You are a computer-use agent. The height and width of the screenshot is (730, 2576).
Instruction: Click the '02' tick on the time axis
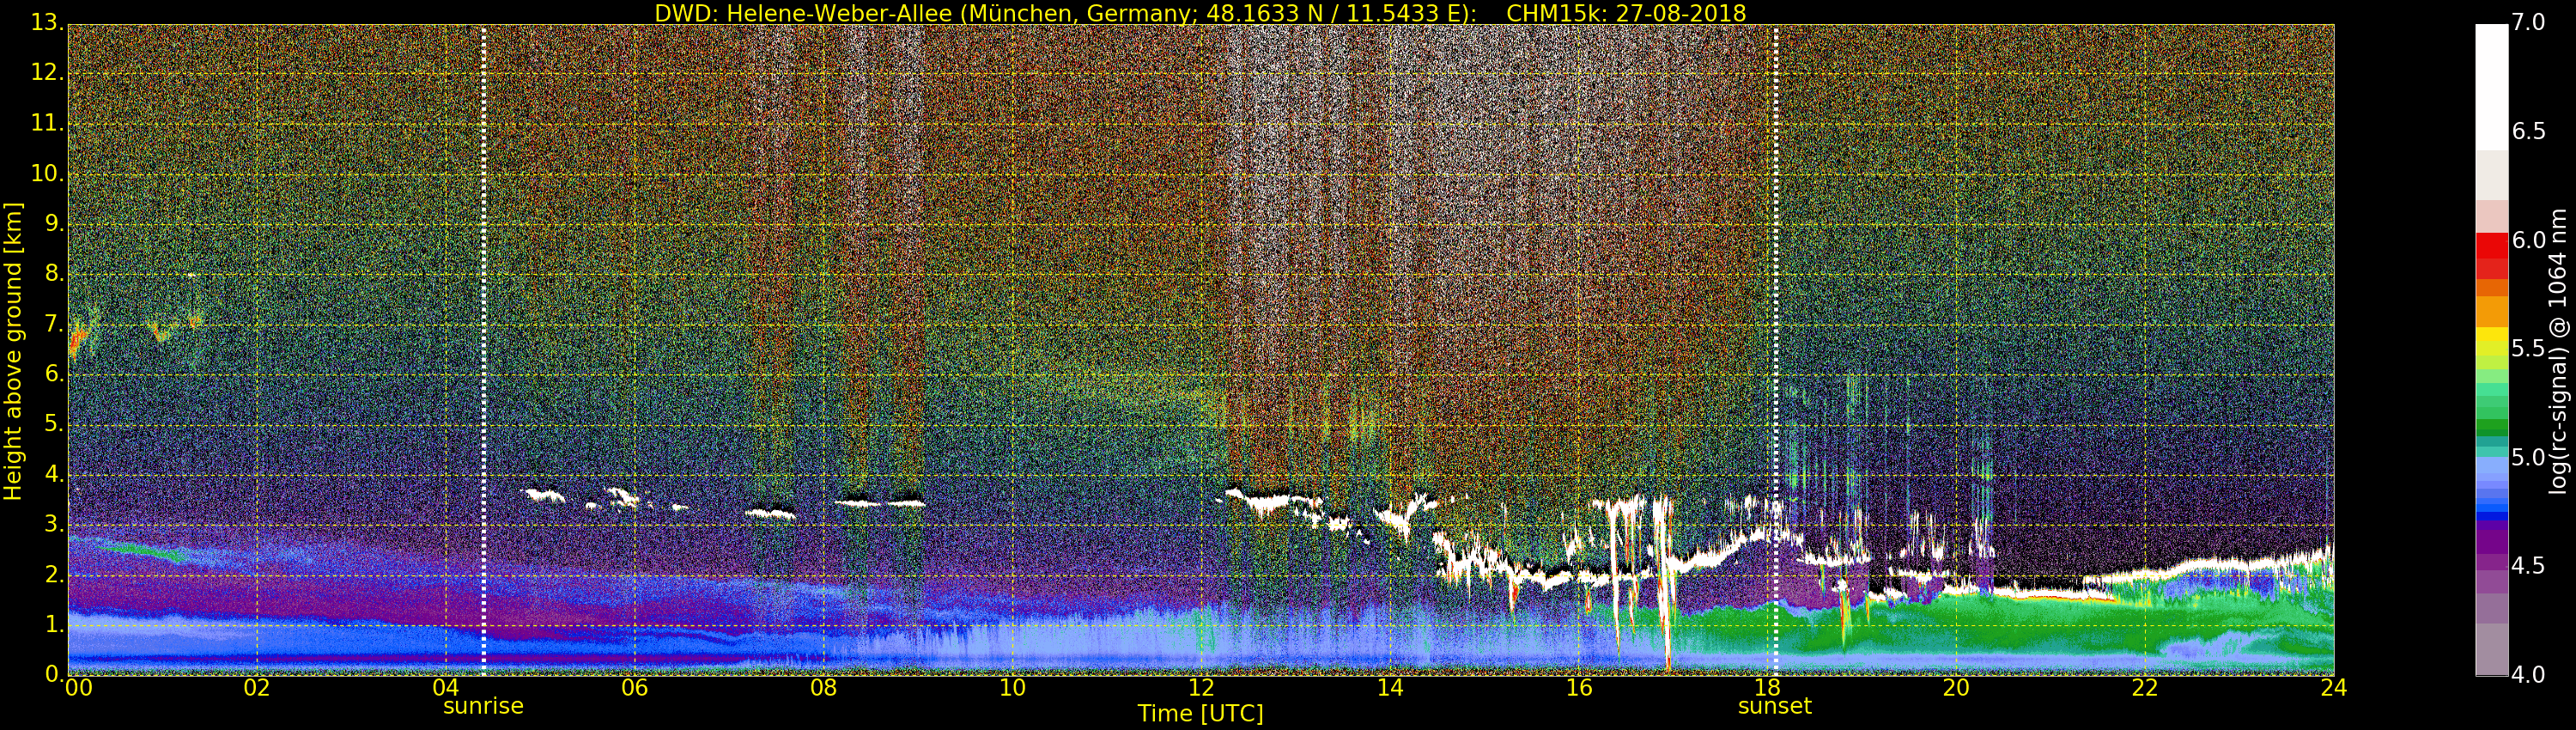[257, 687]
